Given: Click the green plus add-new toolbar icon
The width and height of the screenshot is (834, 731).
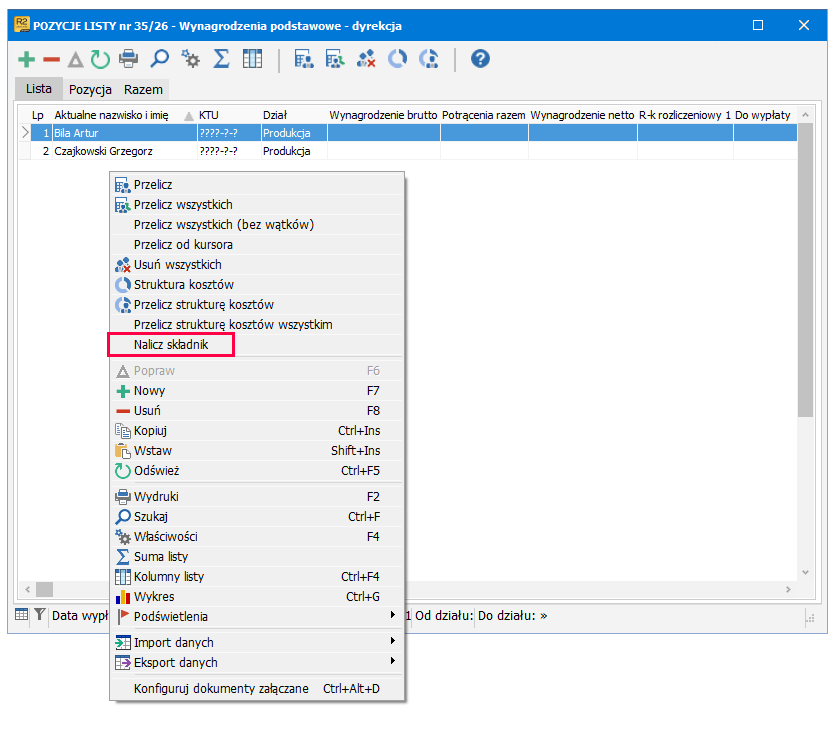Looking at the screenshot, I should (x=26, y=59).
